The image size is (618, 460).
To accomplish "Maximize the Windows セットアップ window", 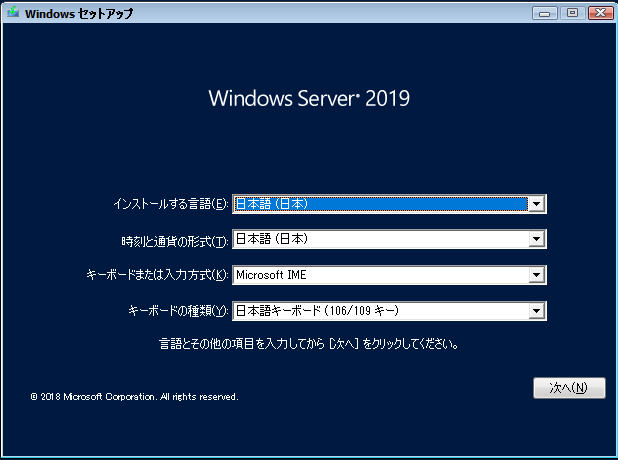I will coord(572,13).
